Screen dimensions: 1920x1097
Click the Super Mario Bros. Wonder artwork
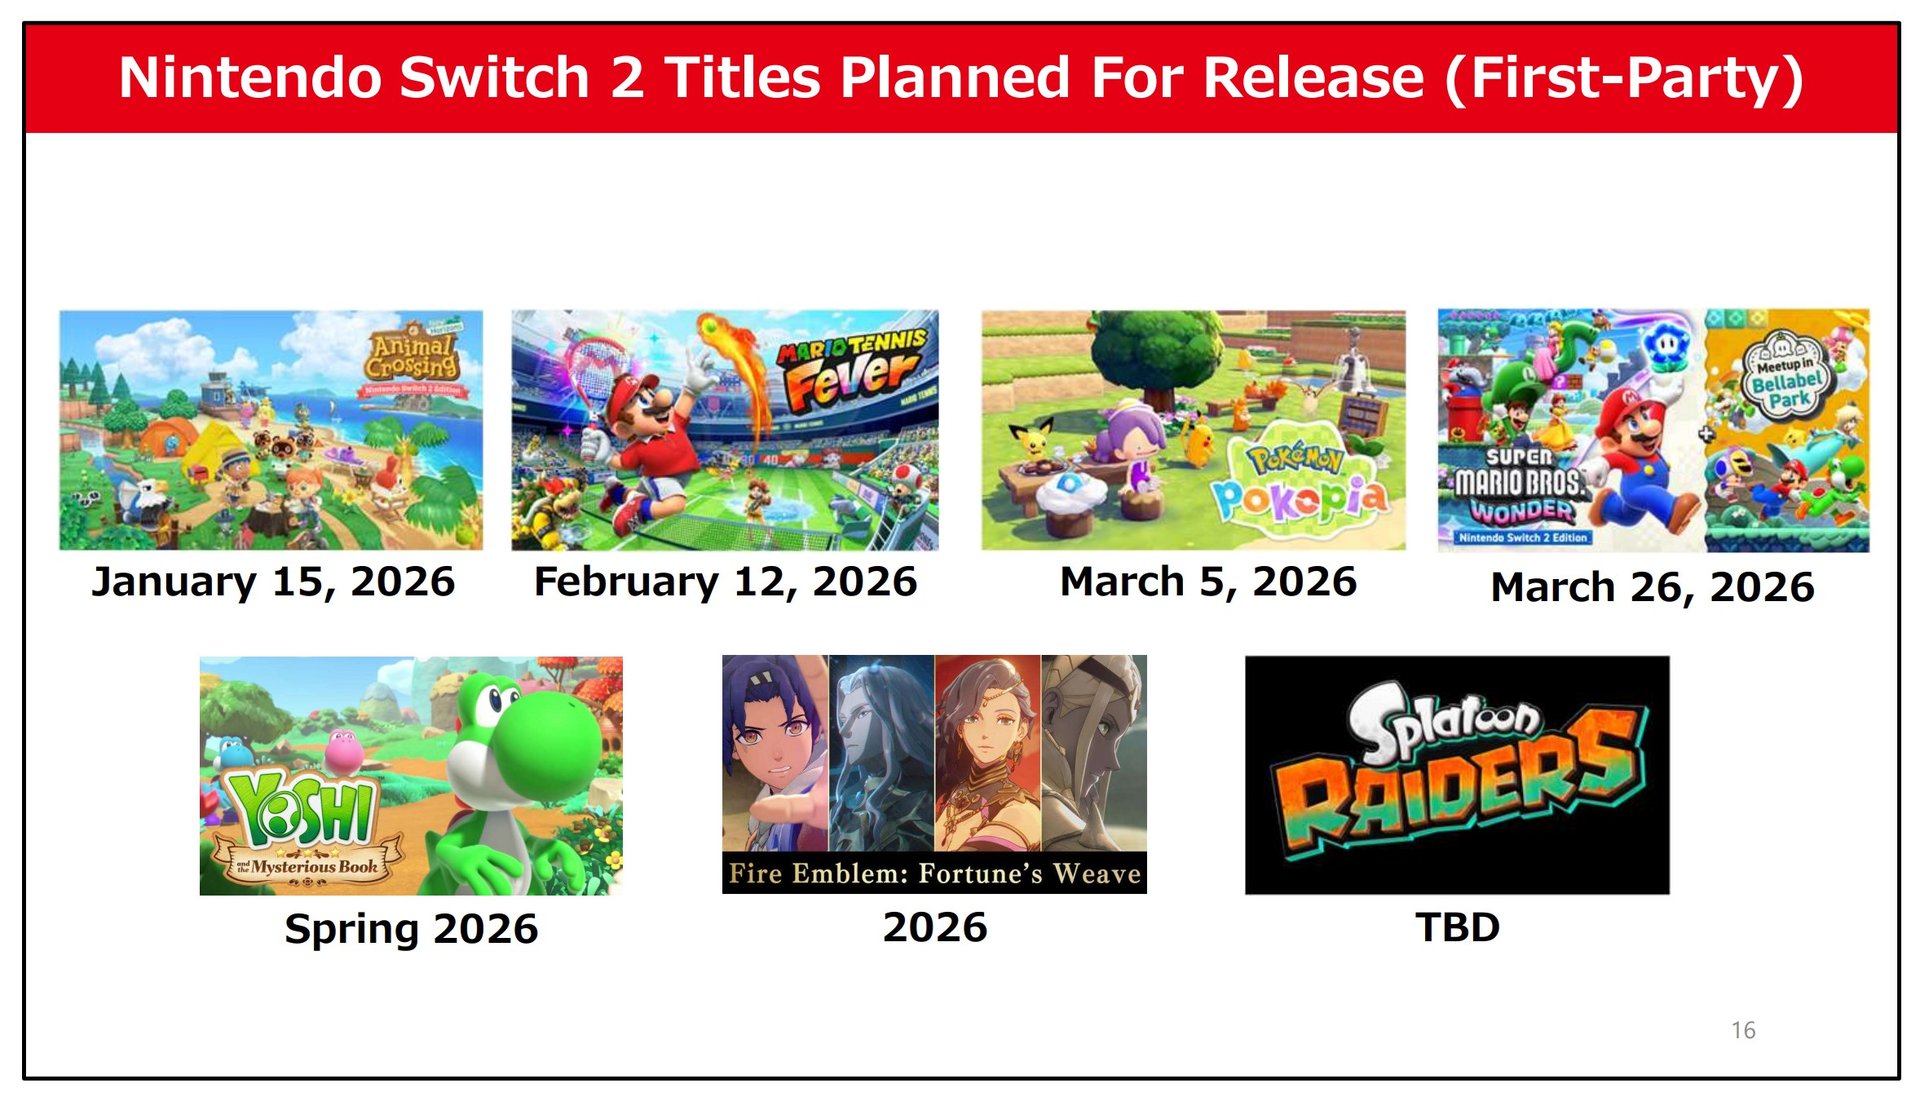[1653, 430]
